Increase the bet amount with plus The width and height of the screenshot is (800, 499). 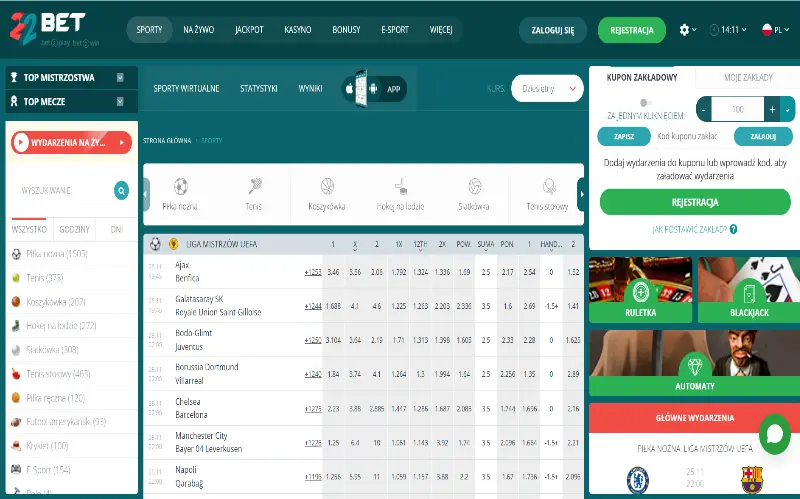[x=772, y=109]
